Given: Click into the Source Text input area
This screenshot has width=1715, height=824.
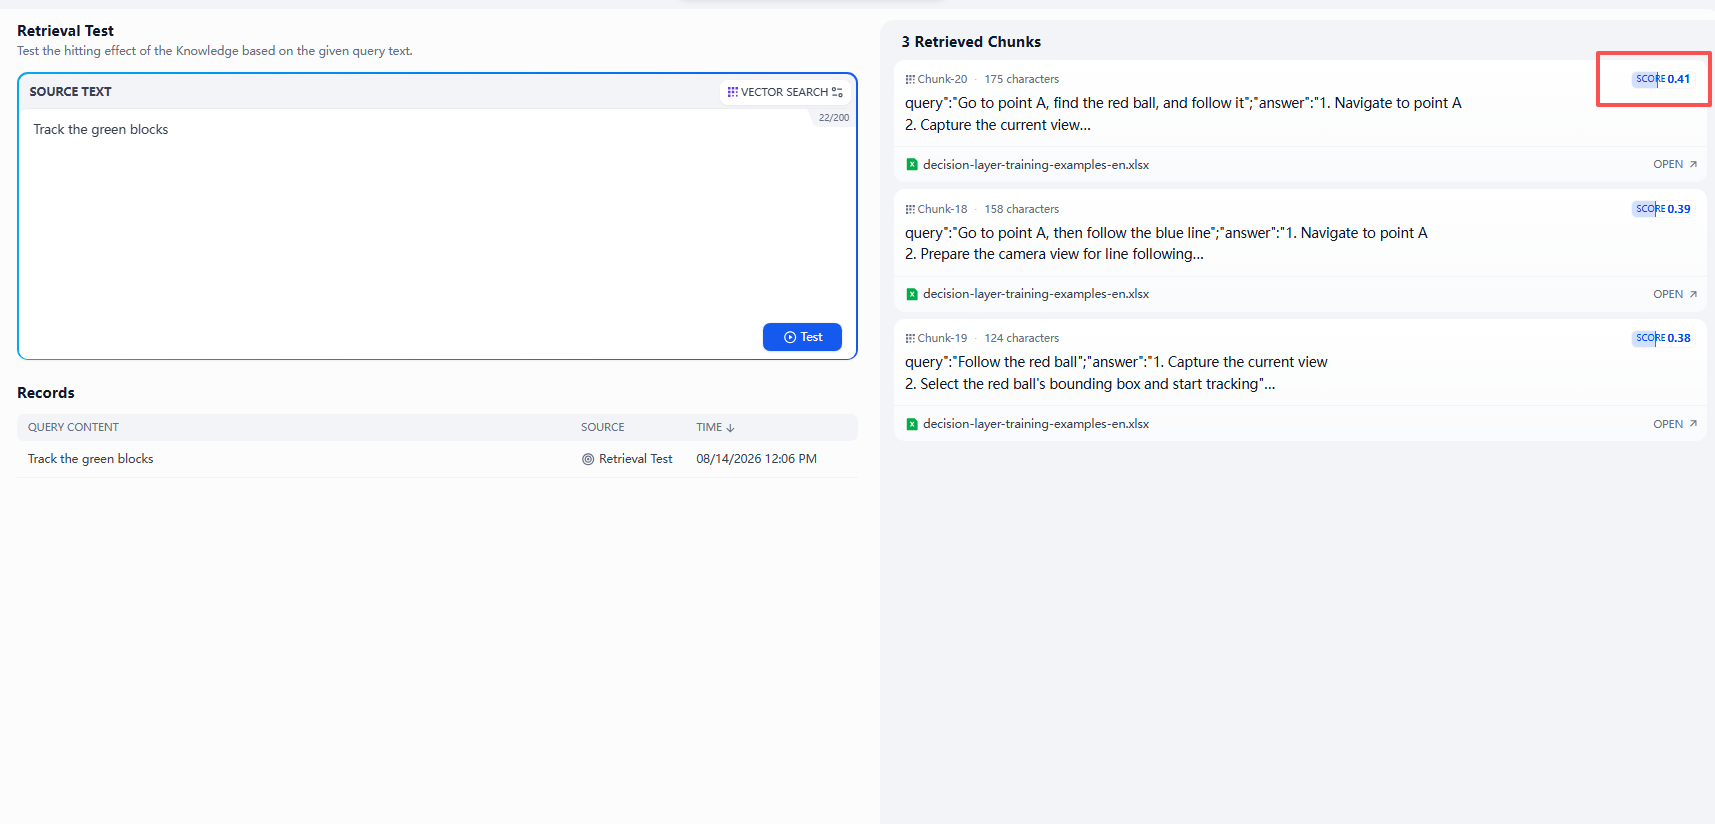Looking at the screenshot, I should [437, 215].
